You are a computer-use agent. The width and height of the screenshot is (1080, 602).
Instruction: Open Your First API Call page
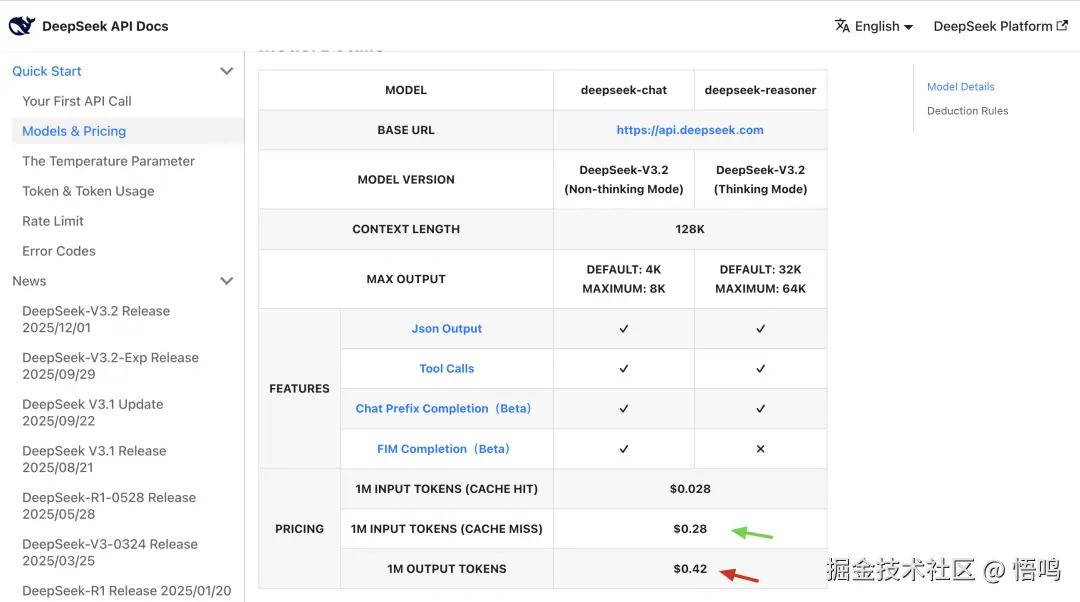tap(76, 101)
